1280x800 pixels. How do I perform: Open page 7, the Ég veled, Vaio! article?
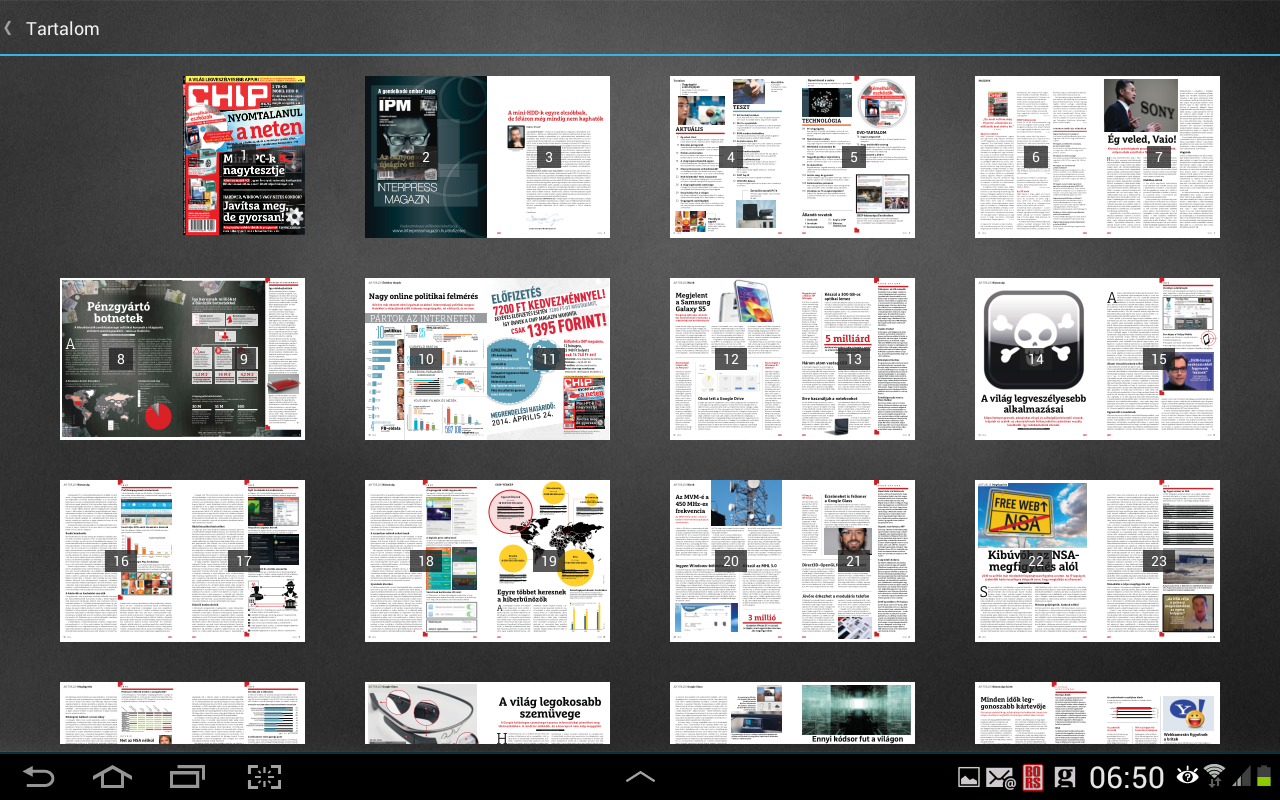1159,157
